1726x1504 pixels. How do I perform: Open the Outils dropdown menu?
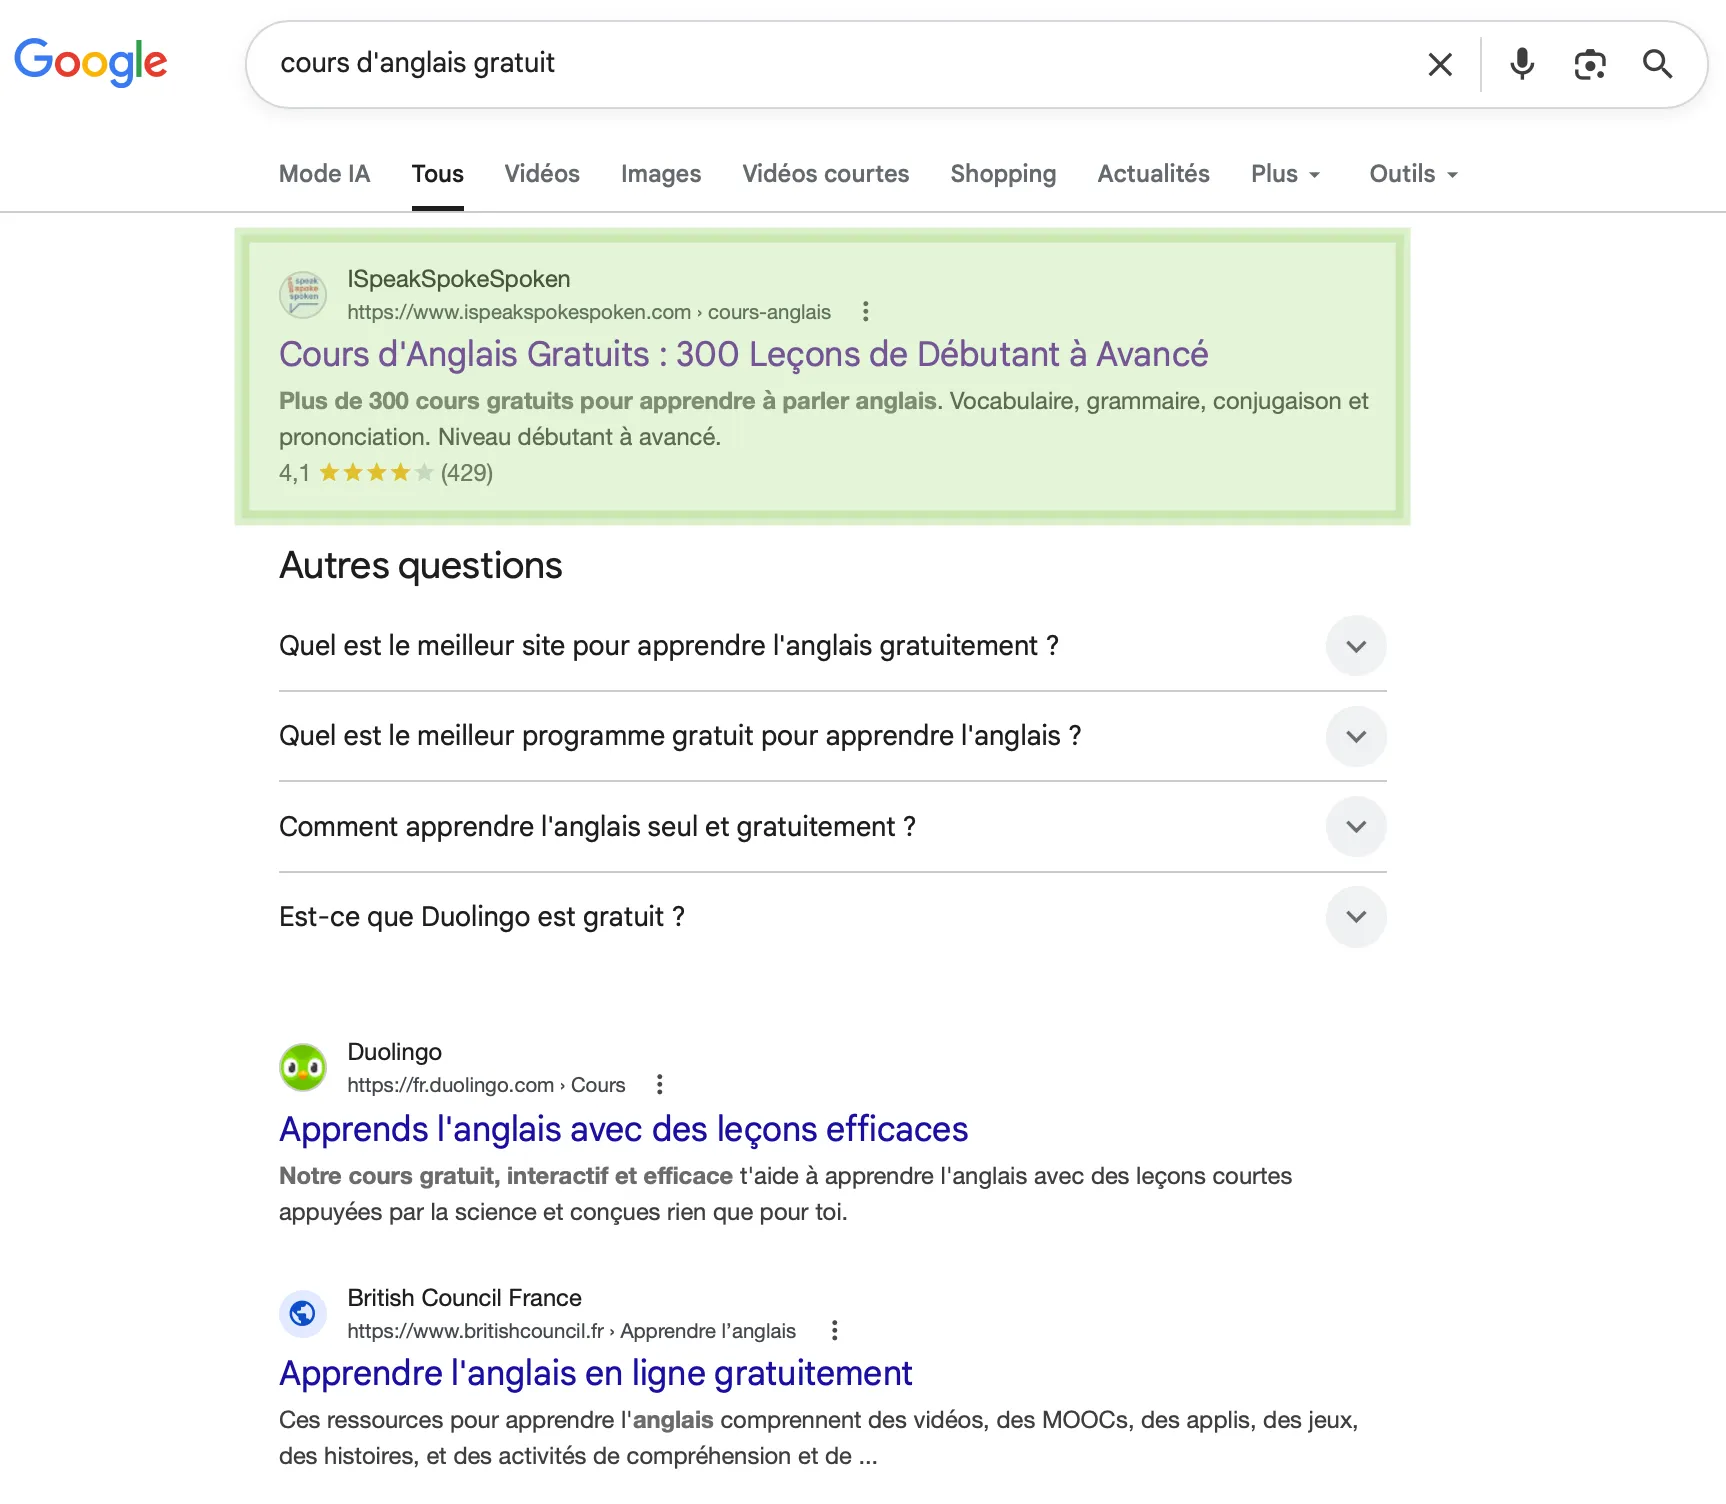(x=1412, y=173)
